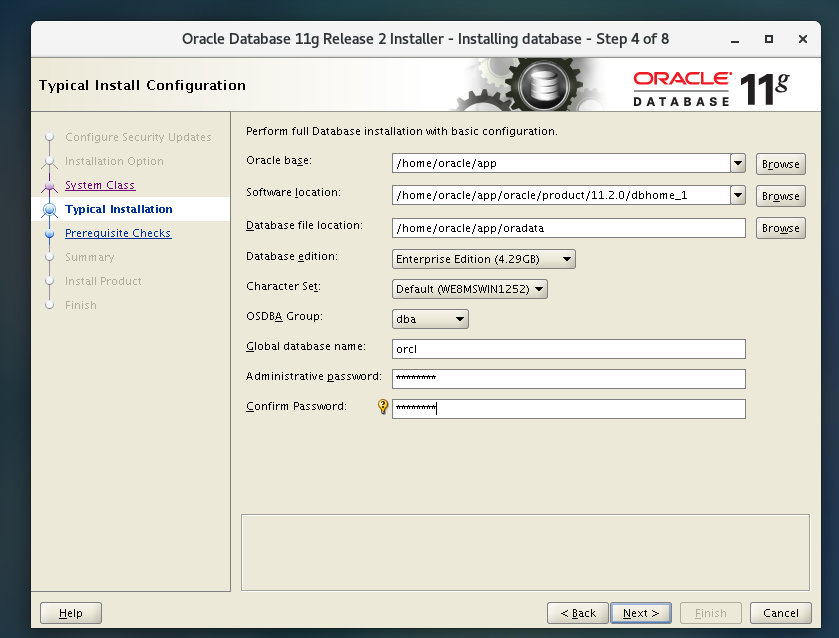Image resolution: width=839 pixels, height=638 pixels.
Task: Focus the Confirm Password field
Action: 569,409
